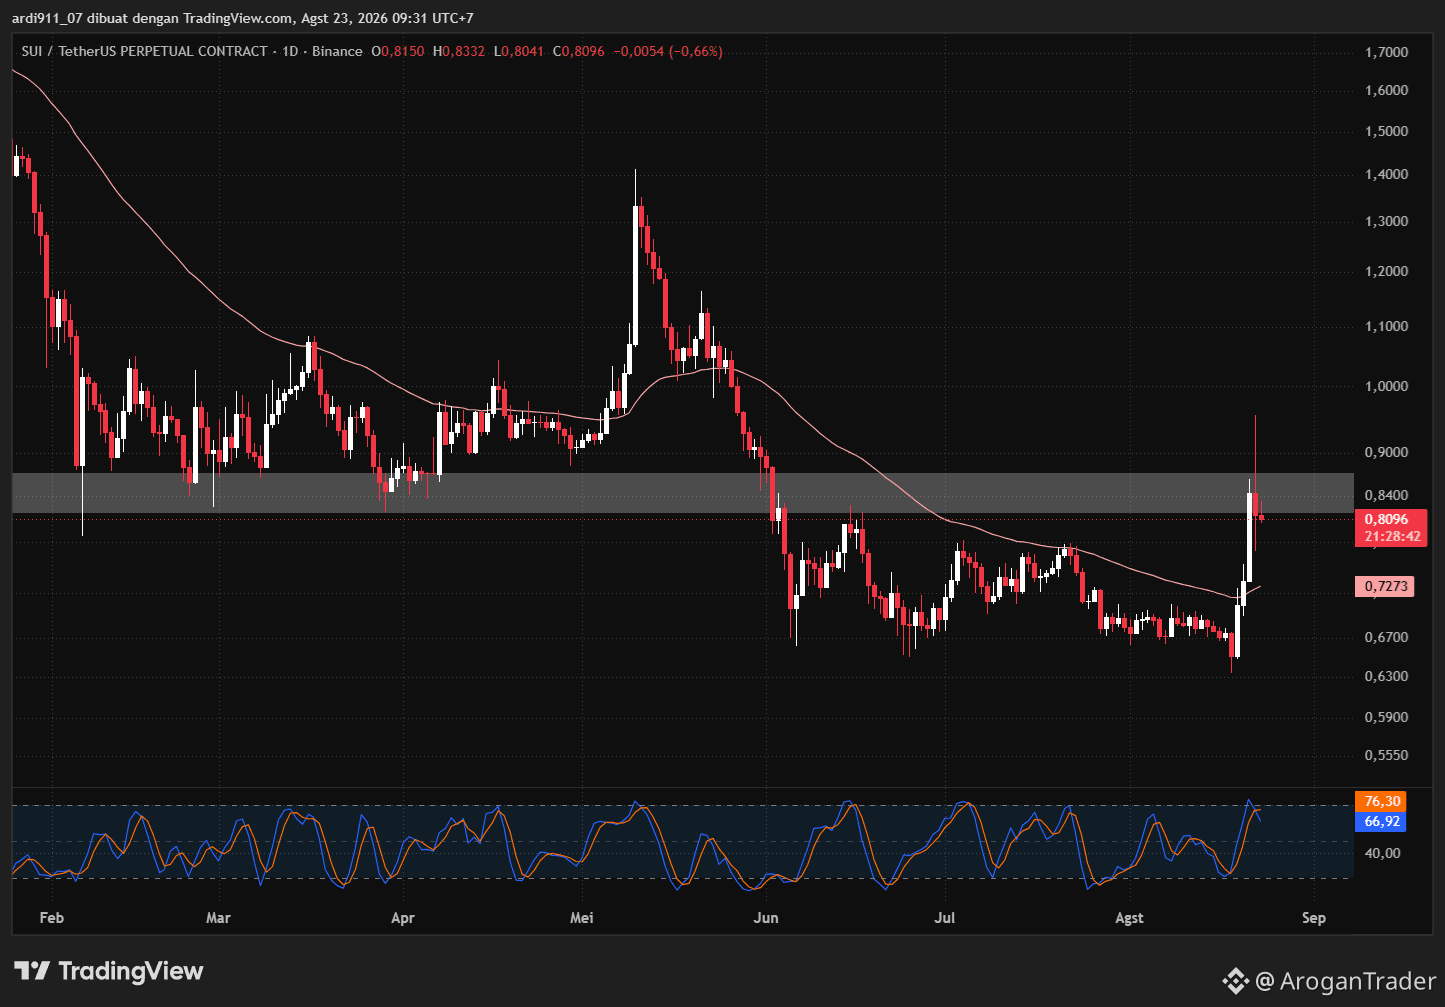1445x1007 pixels.
Task: Click the 40,00 level on the oscillator scale
Action: [x=1382, y=853]
